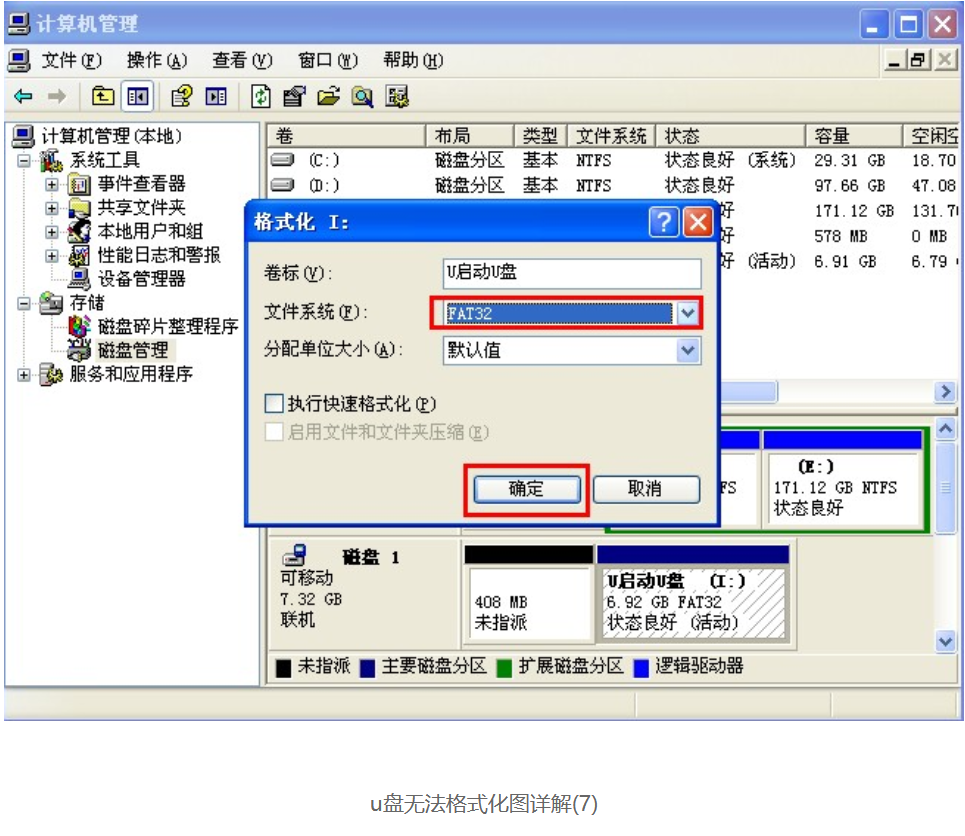Click the format dialog's help question-mark button

click(663, 222)
